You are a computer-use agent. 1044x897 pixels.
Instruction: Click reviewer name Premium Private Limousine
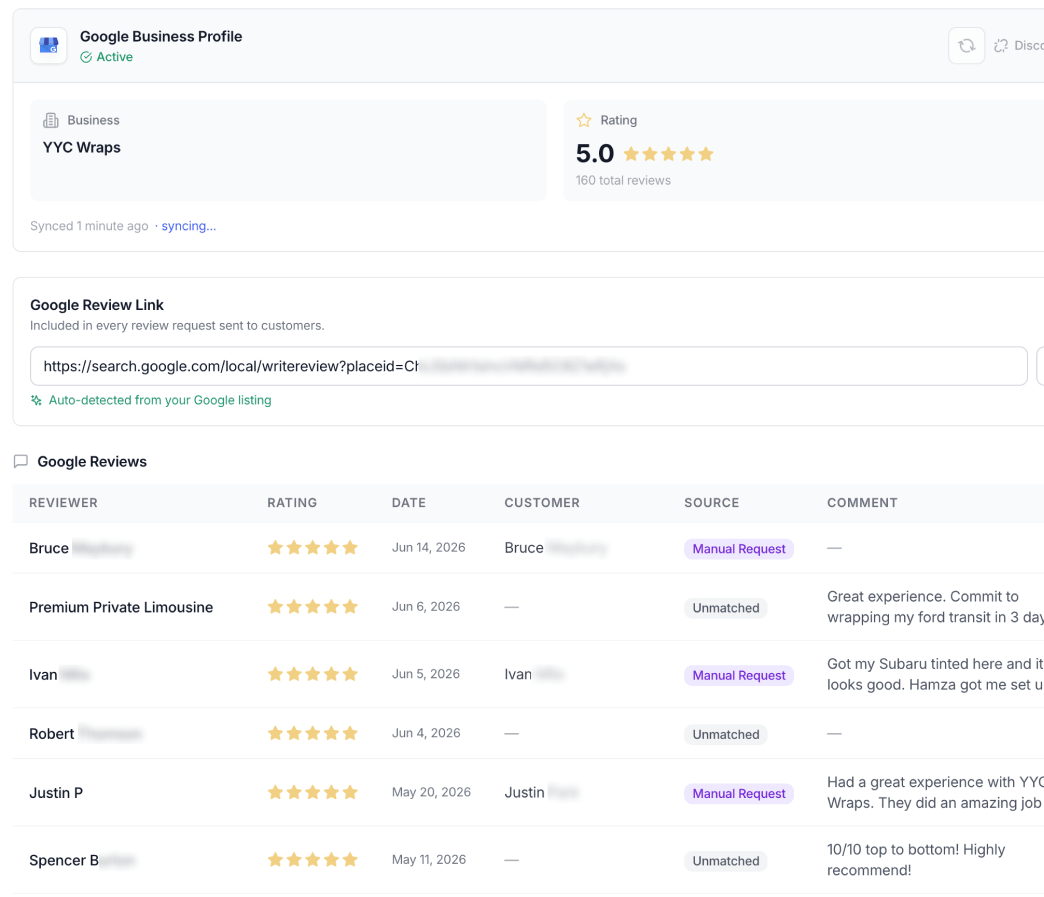pyautogui.click(x=121, y=607)
